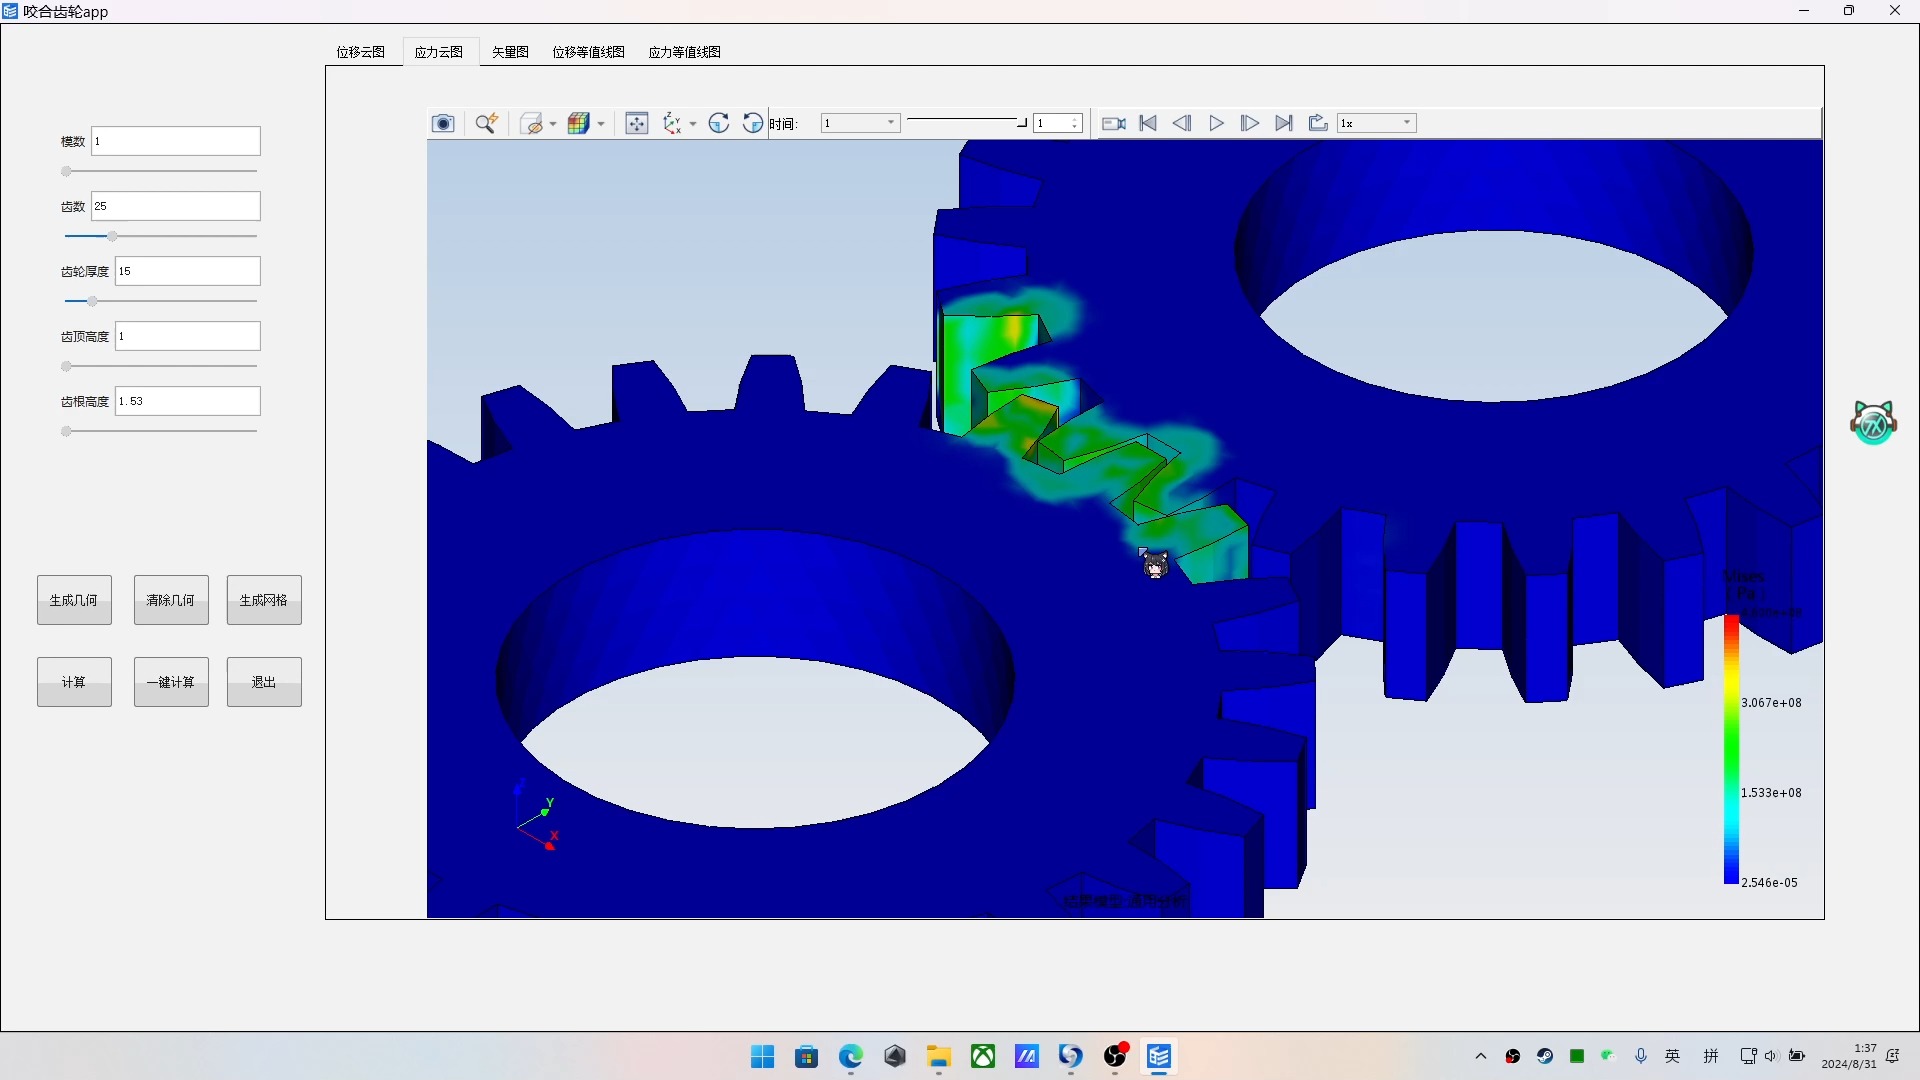Play the animation forward
This screenshot has height=1080, width=1920.
1216,123
